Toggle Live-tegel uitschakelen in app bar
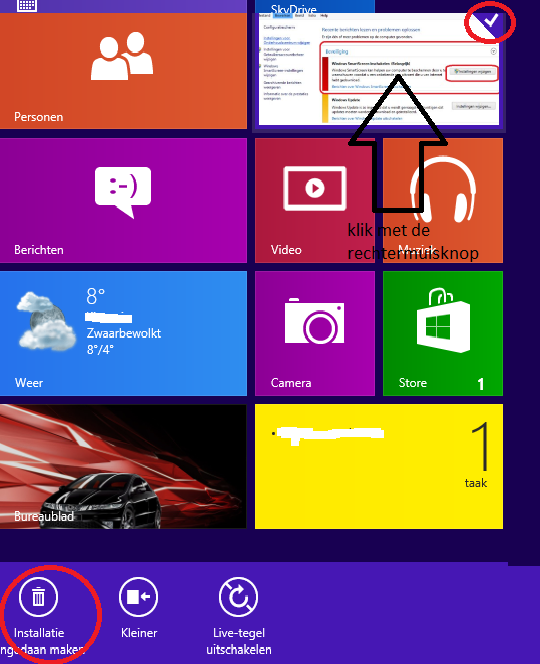This screenshot has width=540, height=664. pos(238,597)
